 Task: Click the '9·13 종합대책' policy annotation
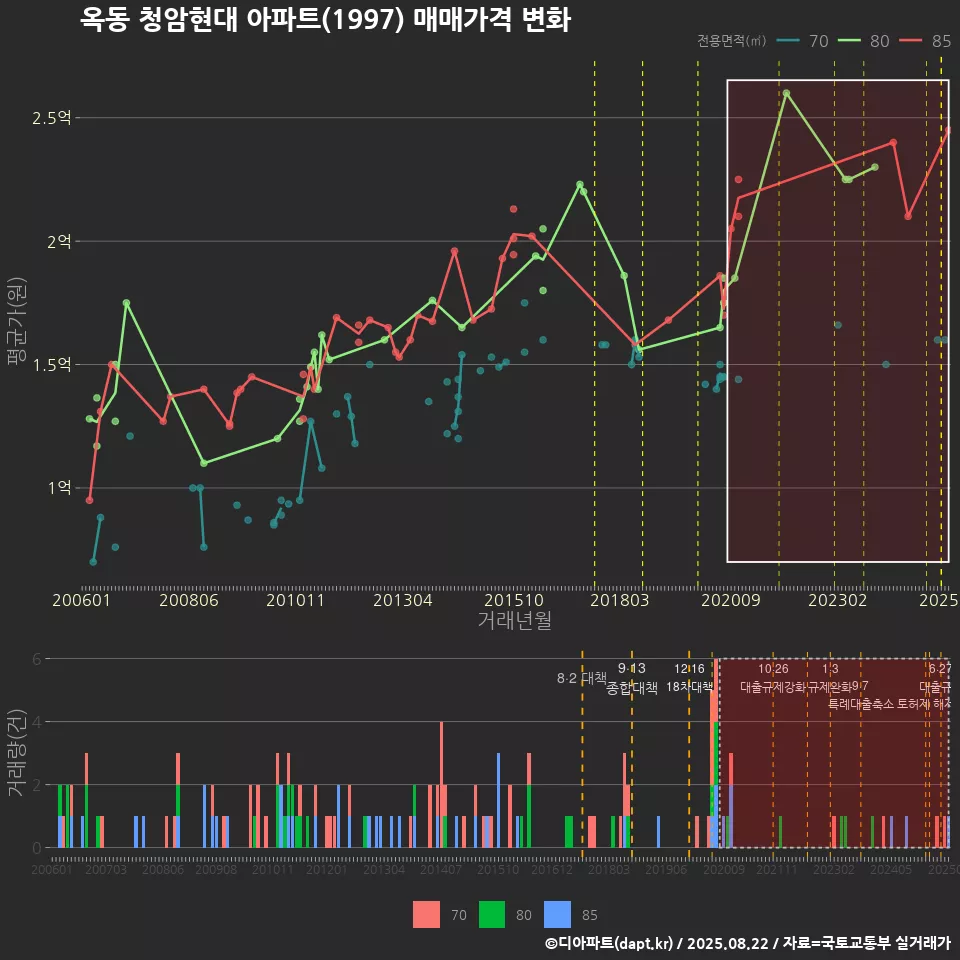(632, 678)
